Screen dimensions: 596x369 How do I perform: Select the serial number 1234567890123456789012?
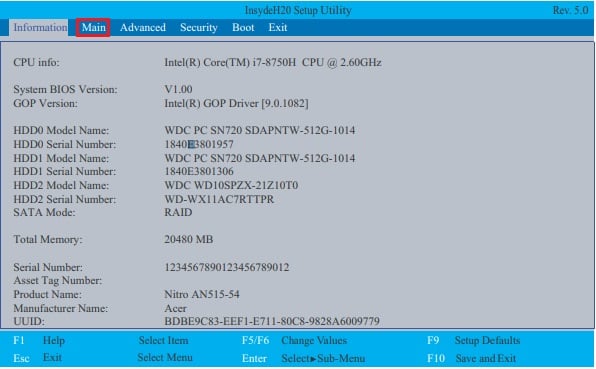pos(227,267)
